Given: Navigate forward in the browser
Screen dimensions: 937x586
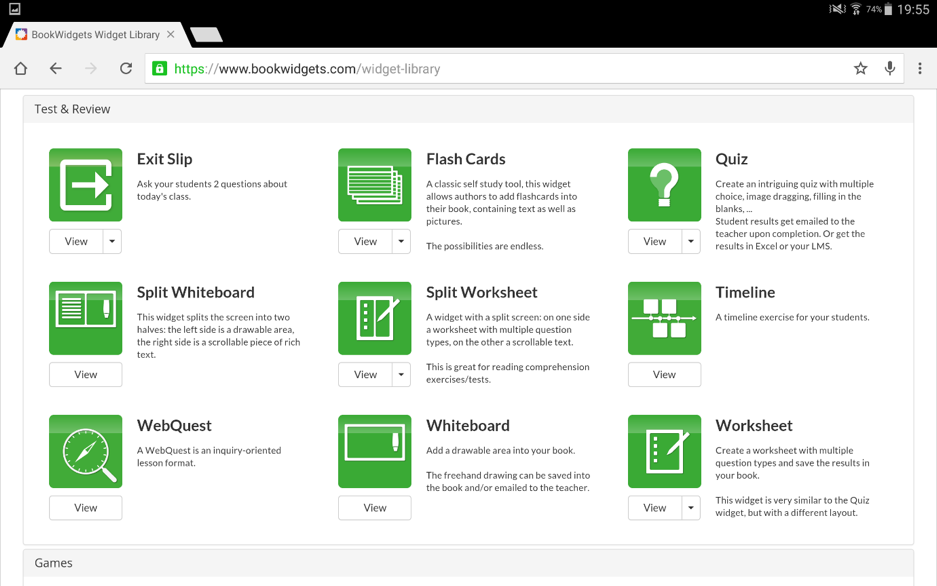Looking at the screenshot, I should point(91,69).
